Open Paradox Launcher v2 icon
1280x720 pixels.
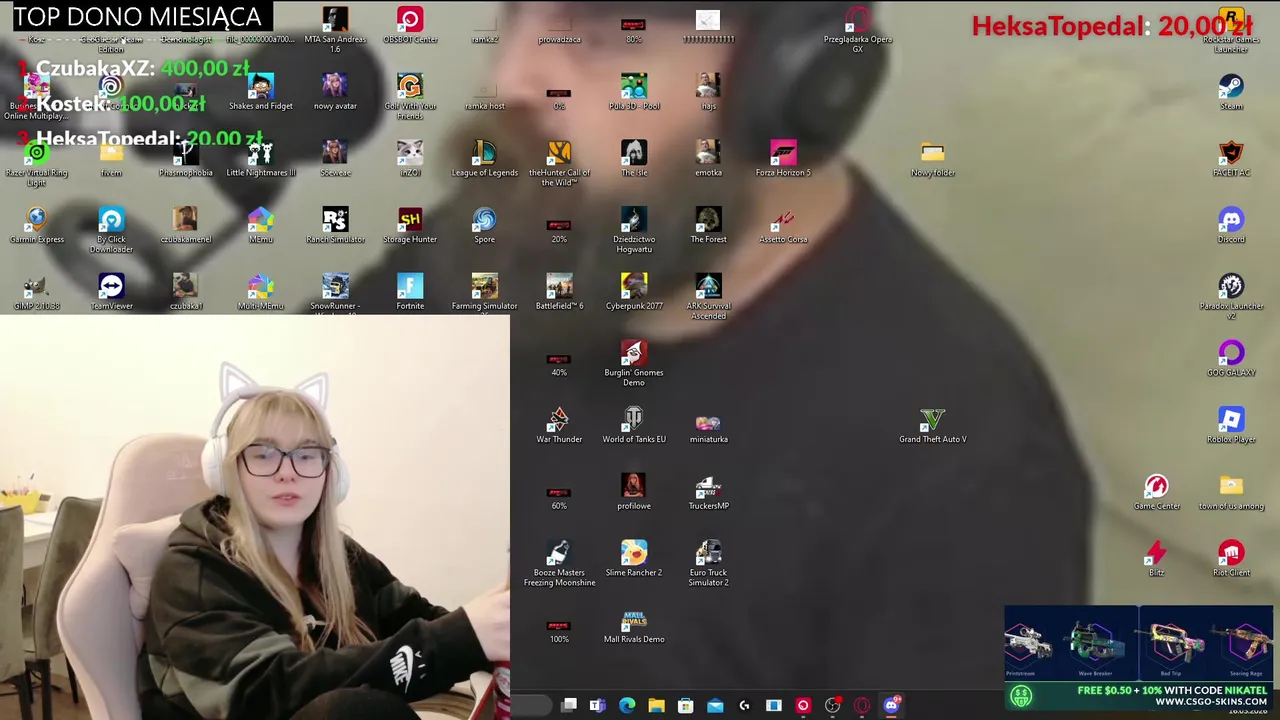tap(1231, 296)
